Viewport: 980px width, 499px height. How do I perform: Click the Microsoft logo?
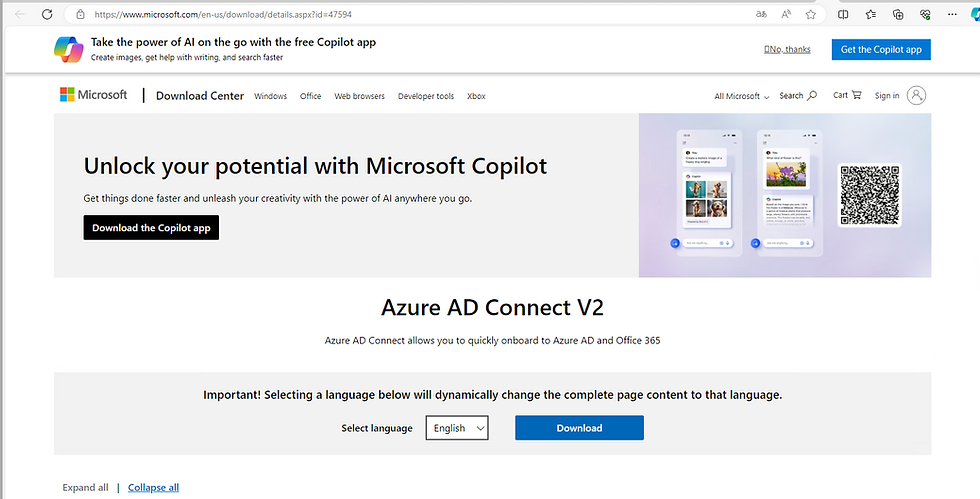click(x=93, y=94)
